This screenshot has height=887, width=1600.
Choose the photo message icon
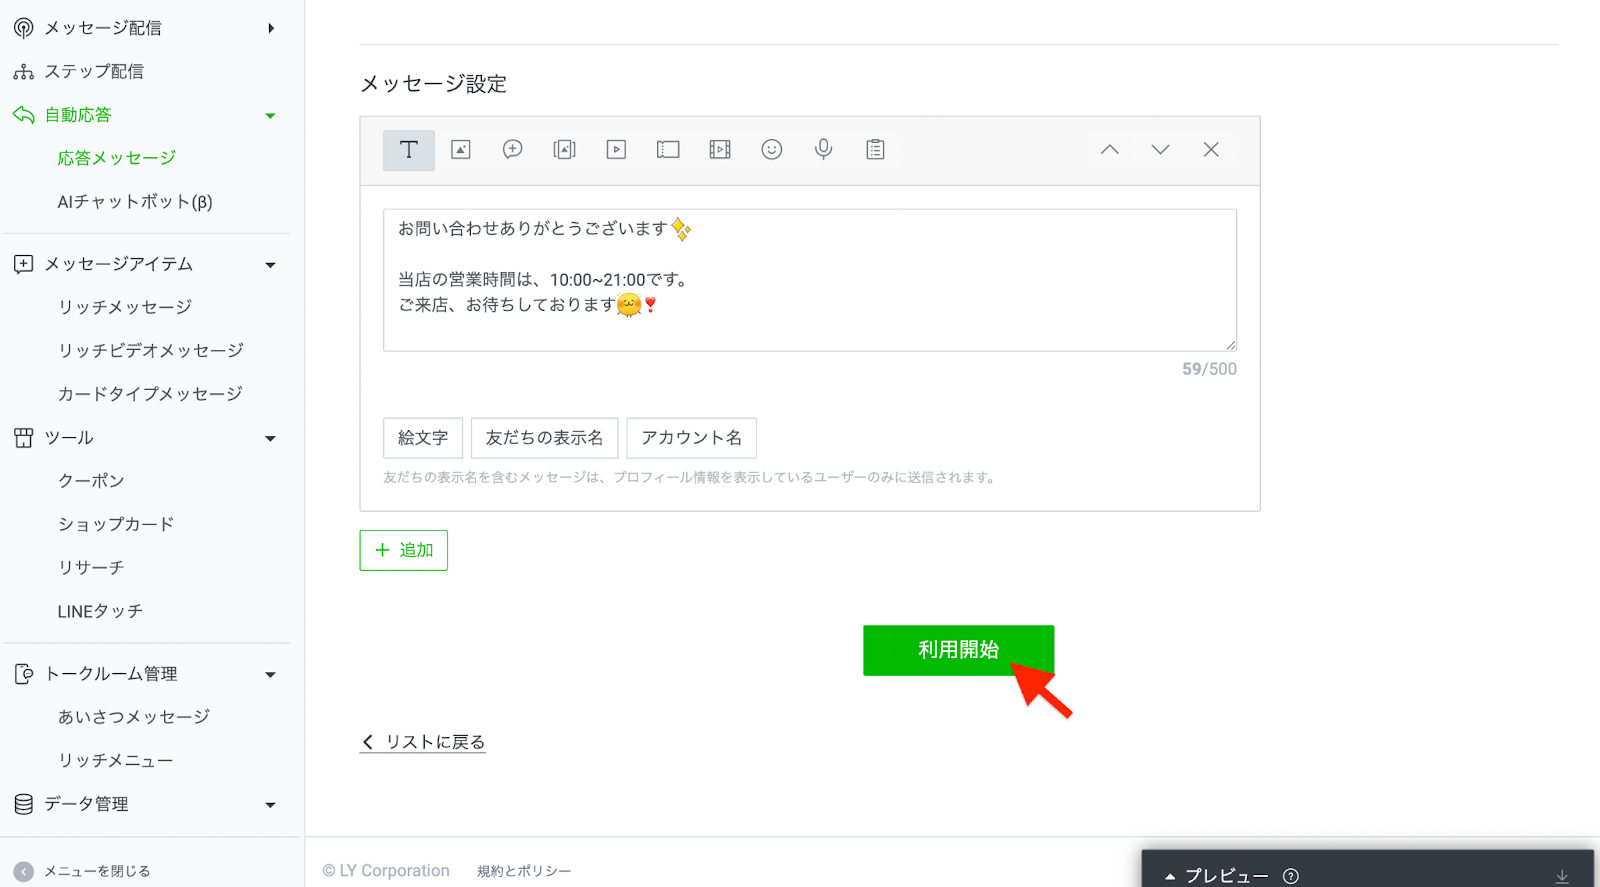461,150
